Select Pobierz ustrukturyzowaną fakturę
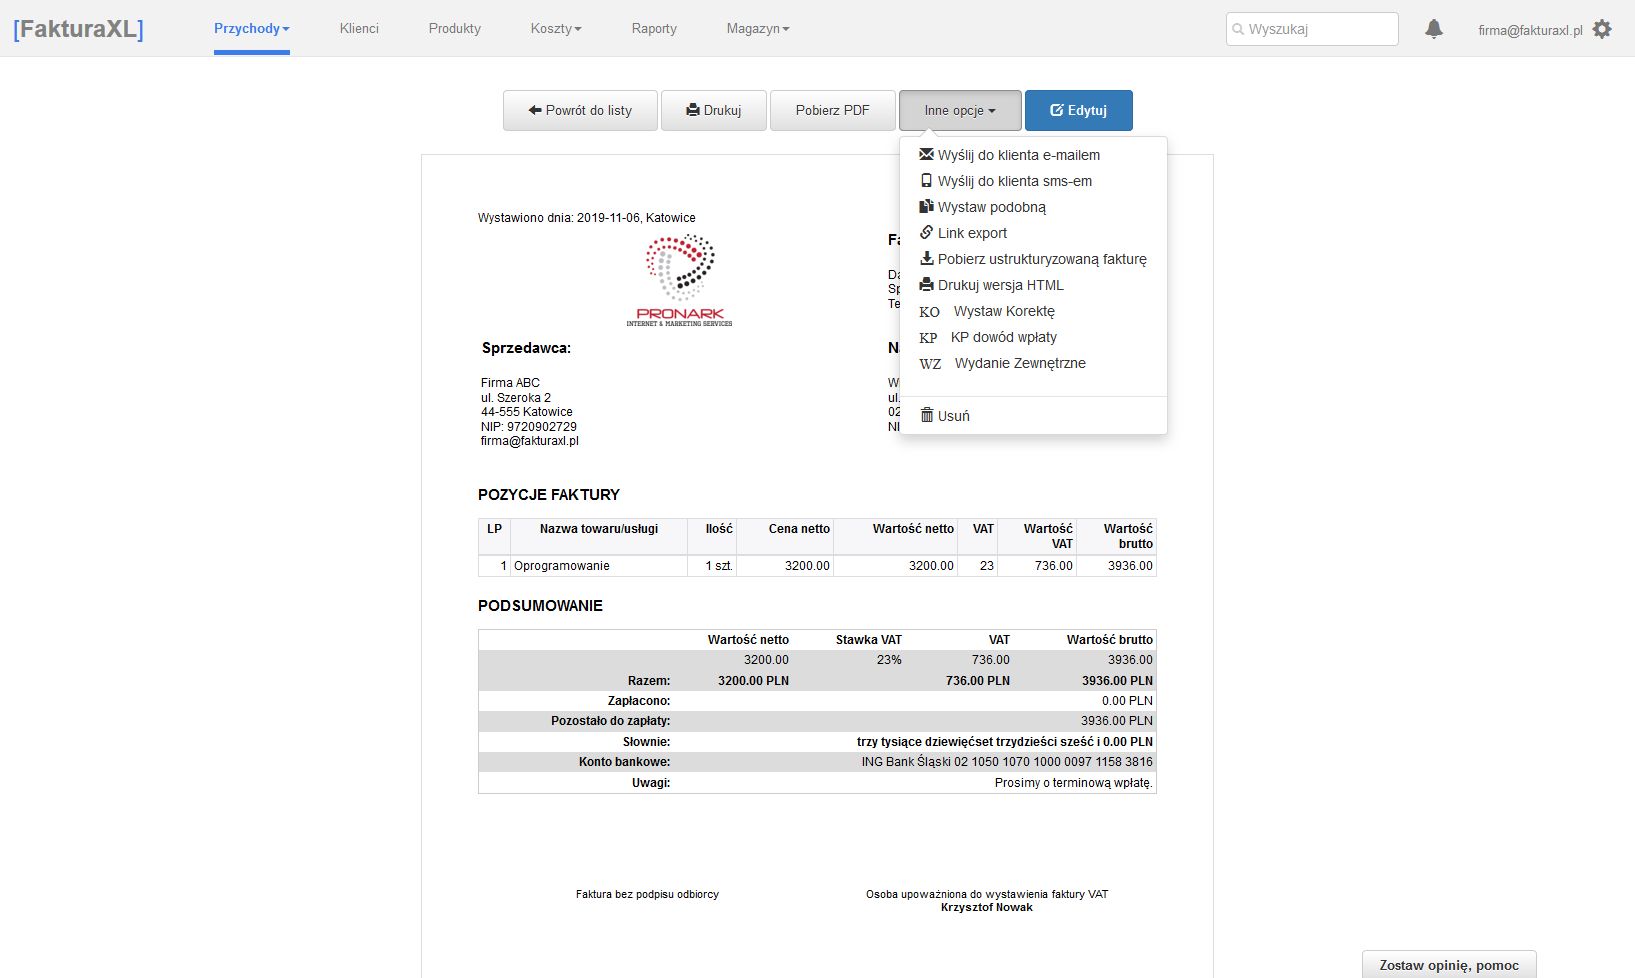Image resolution: width=1635 pixels, height=978 pixels. pos(1033,259)
